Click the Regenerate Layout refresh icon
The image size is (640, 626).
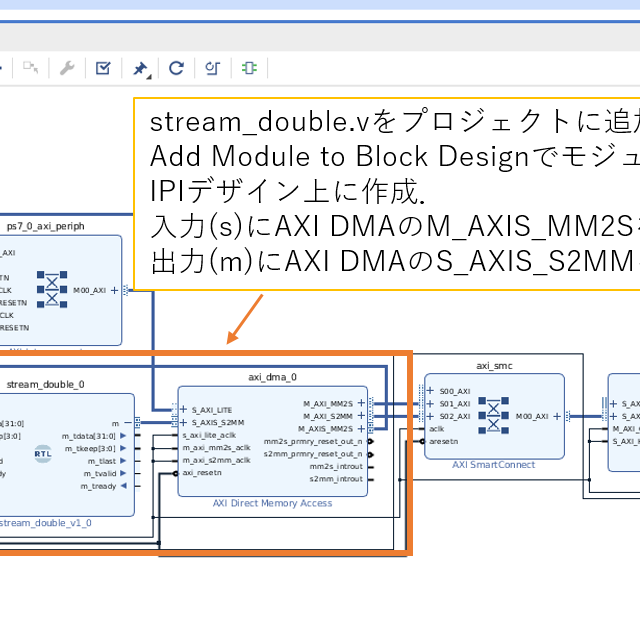pyautogui.click(x=176, y=68)
